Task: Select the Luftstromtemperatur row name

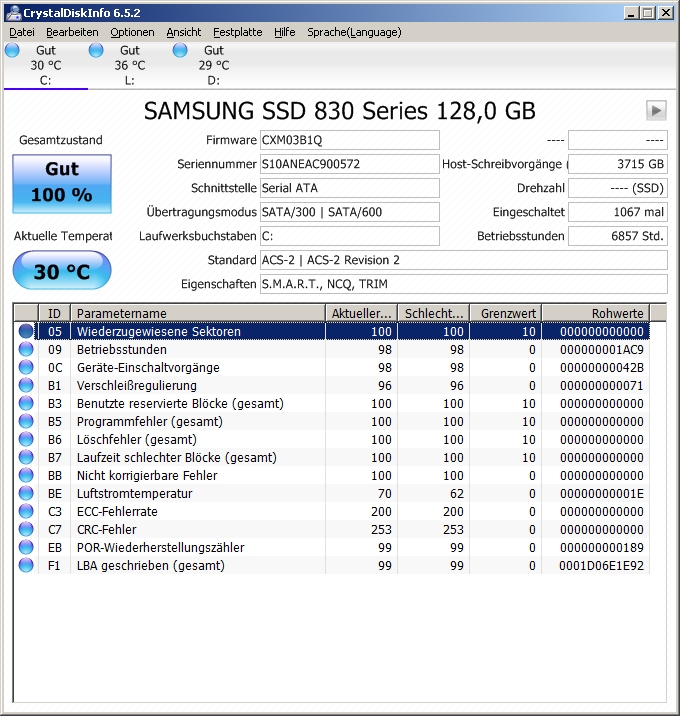Action: (x=134, y=493)
